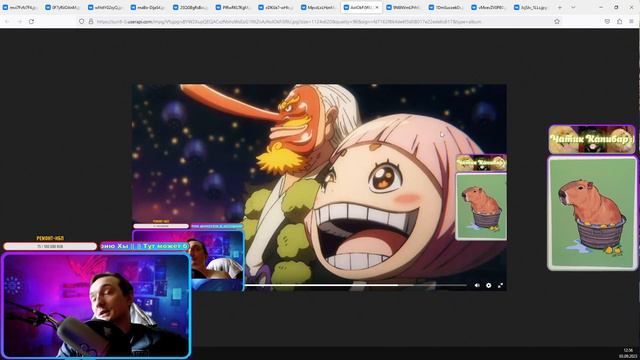Switch to the sixth browser tab
The image size is (640, 360).
coord(233,7)
